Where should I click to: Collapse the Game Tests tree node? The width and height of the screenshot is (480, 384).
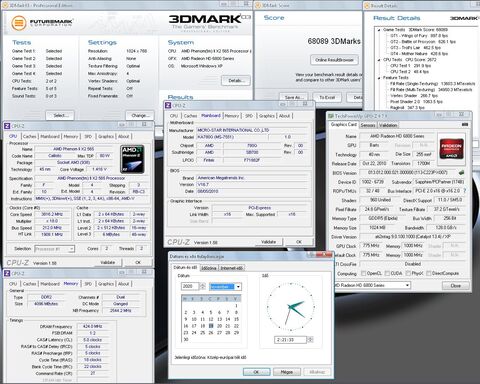coord(379,30)
